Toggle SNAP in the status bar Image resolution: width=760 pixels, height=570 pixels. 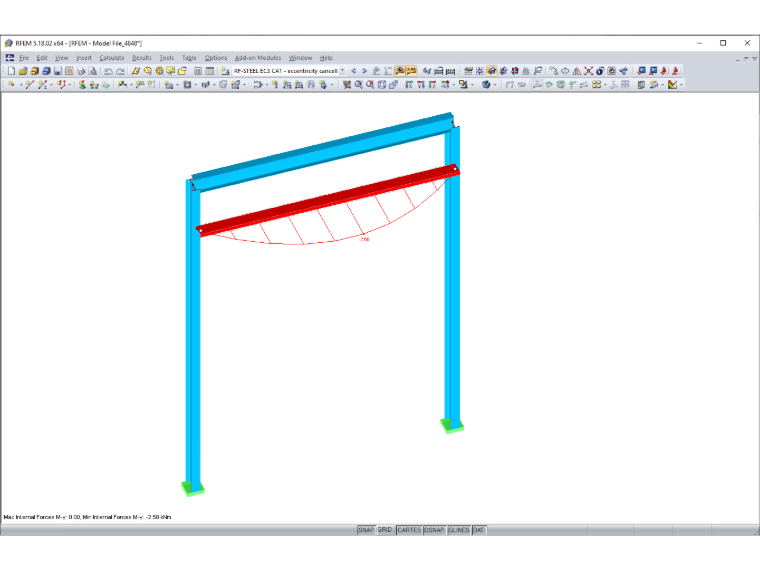(x=366, y=530)
